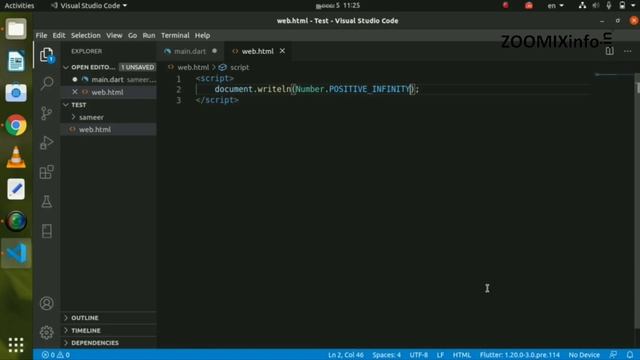
Task: Open the screenshot app in the dock
Action: [x=16, y=93]
